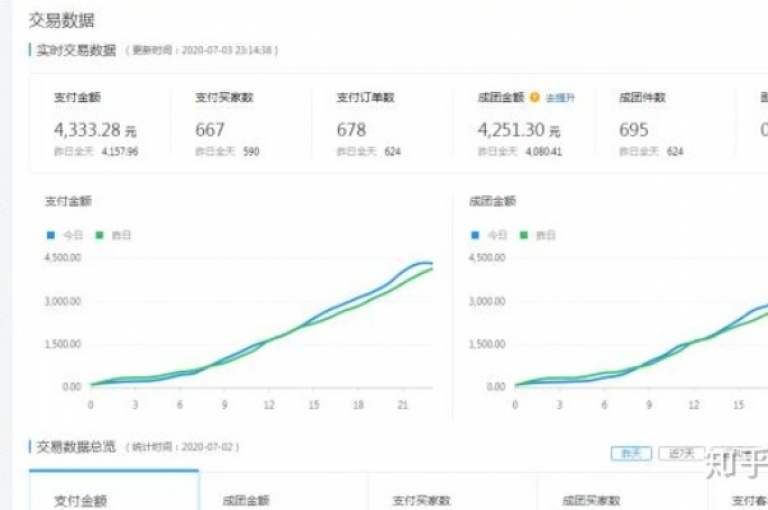Click the 678 paid orders value
Screen dimensions: 768x510
point(351,130)
